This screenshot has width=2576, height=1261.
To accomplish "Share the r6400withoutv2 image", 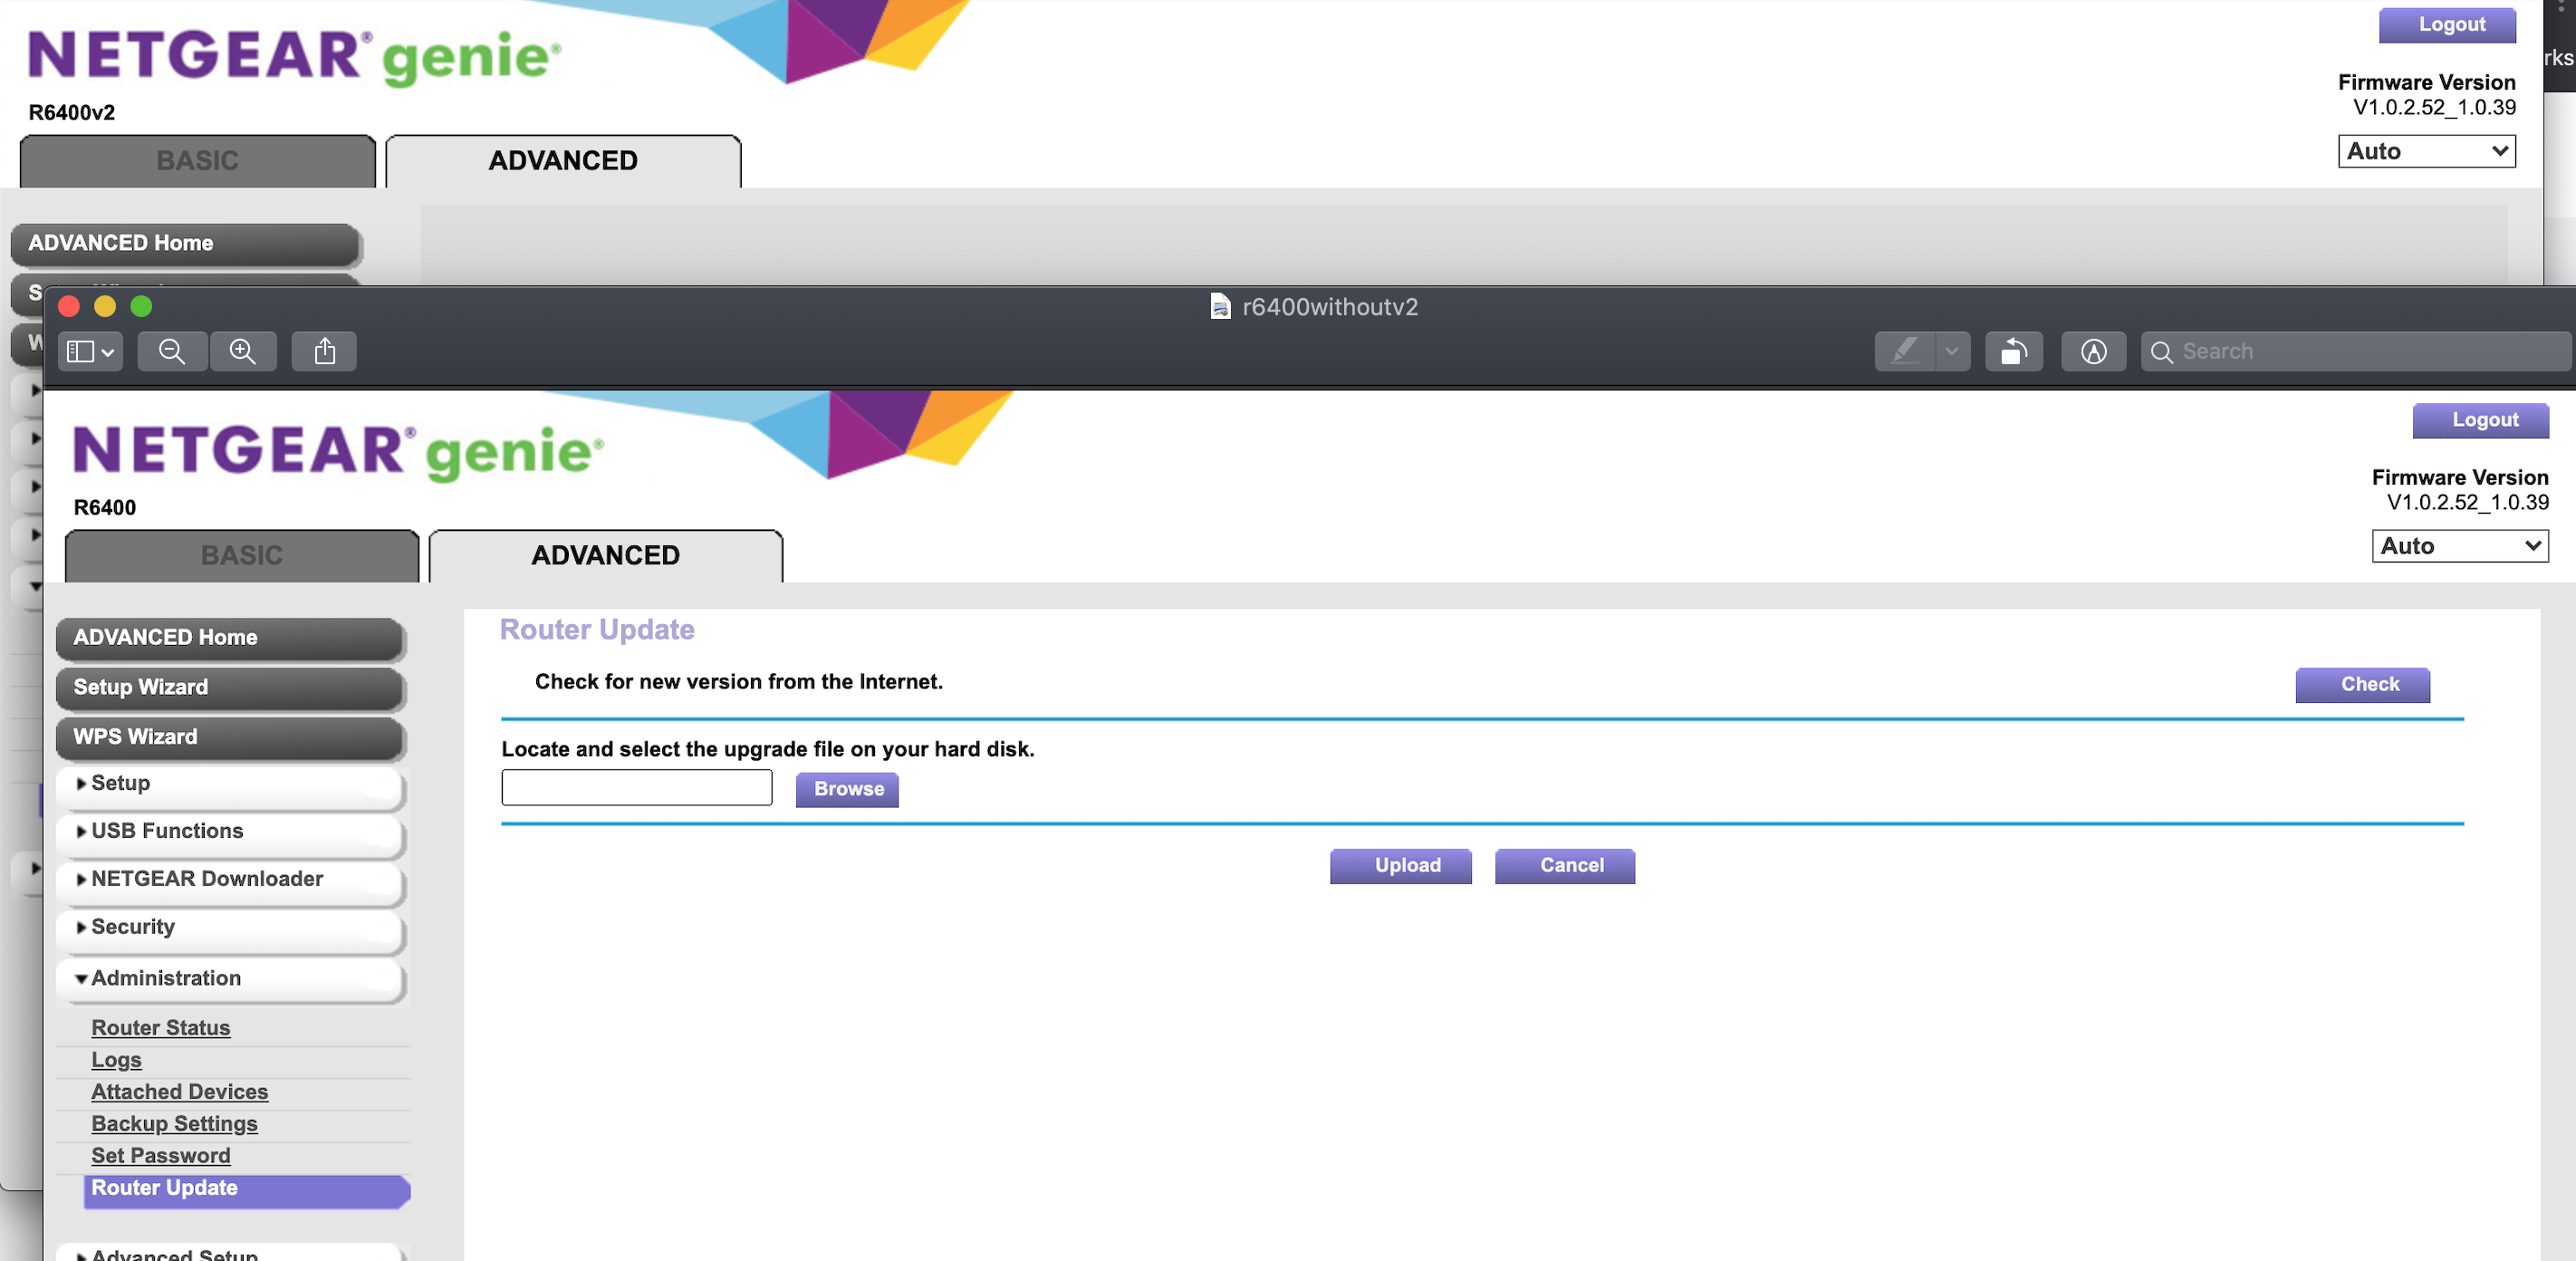I will pyautogui.click(x=323, y=351).
